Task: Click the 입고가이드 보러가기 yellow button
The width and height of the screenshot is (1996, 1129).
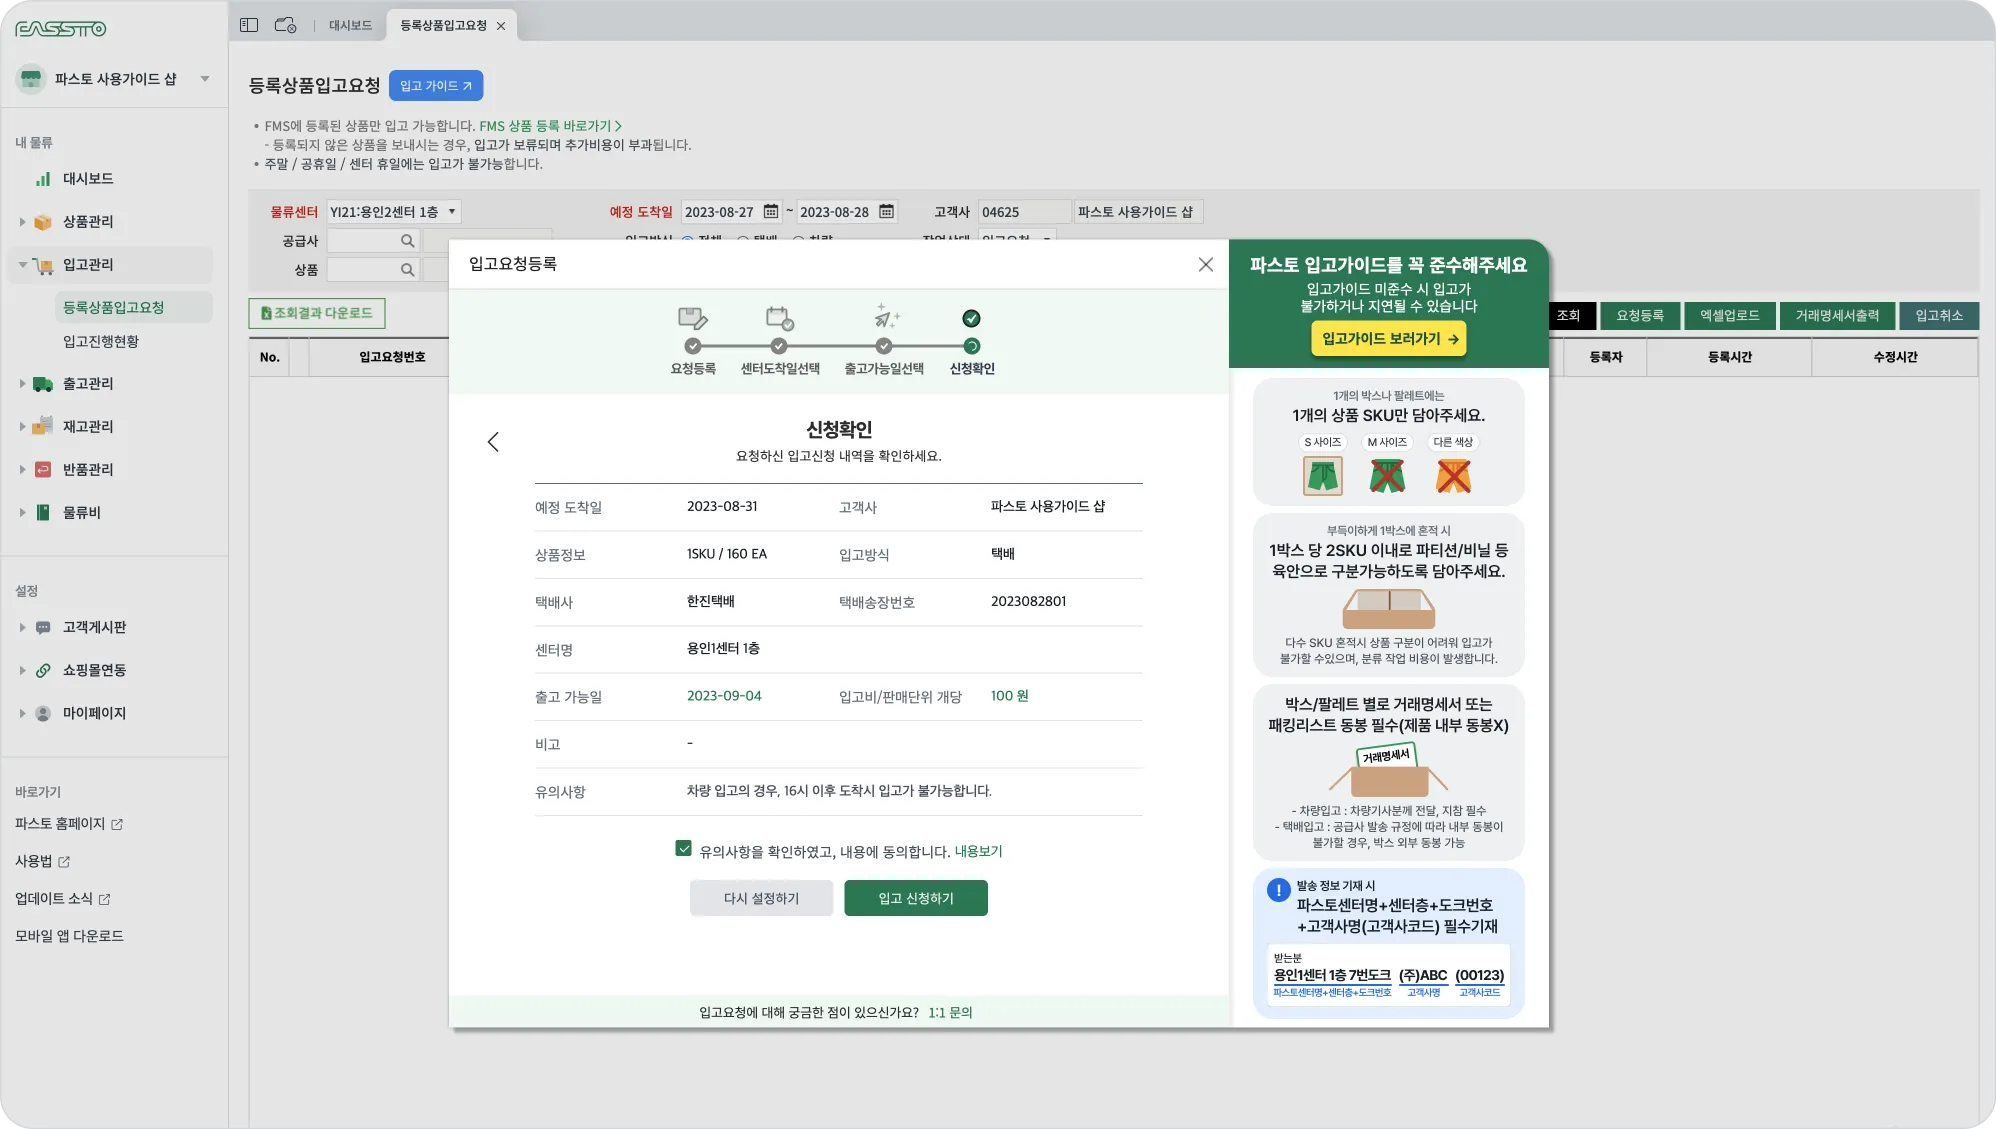Action: (1388, 339)
